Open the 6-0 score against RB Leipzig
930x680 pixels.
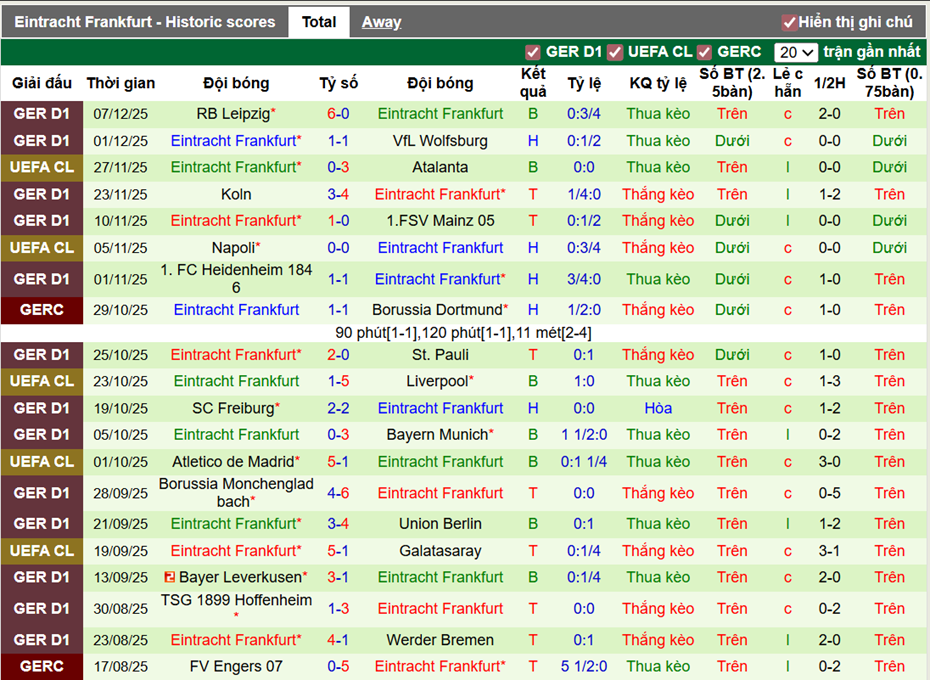pos(338,113)
